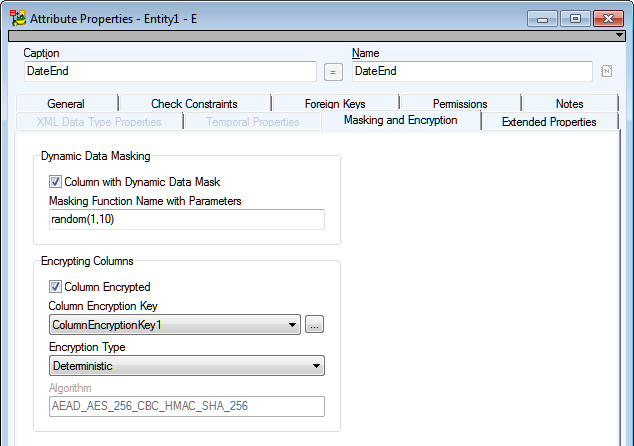Click the Caption text field
This screenshot has height=446, width=634.
pos(169,72)
